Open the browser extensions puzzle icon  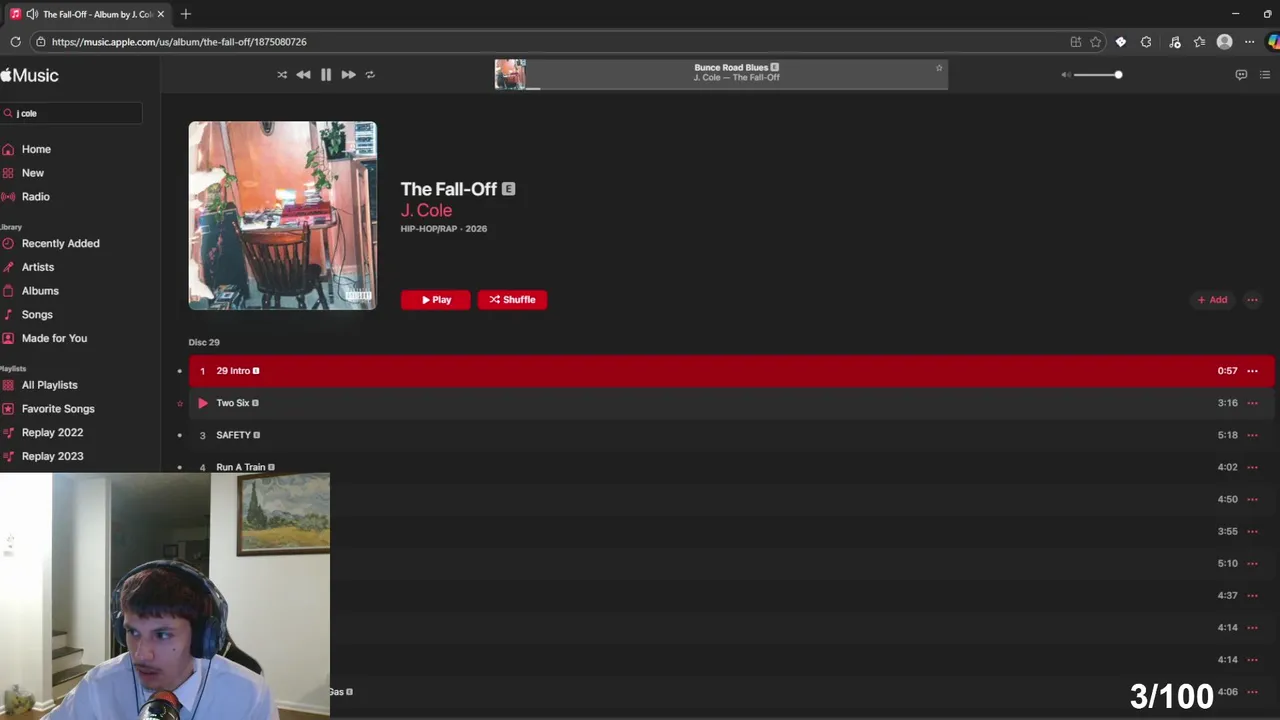tap(1146, 42)
